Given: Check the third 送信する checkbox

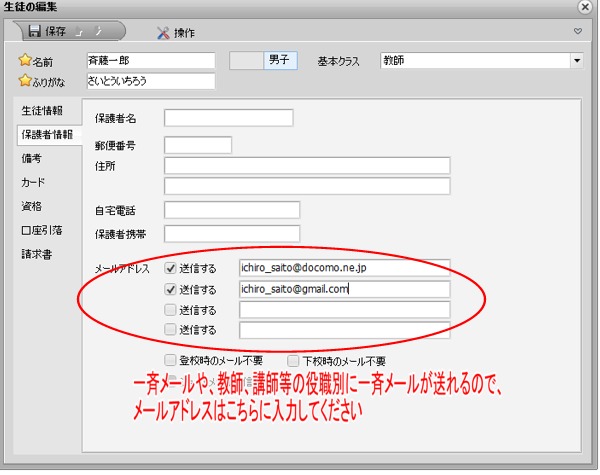Looking at the screenshot, I should click(170, 309).
